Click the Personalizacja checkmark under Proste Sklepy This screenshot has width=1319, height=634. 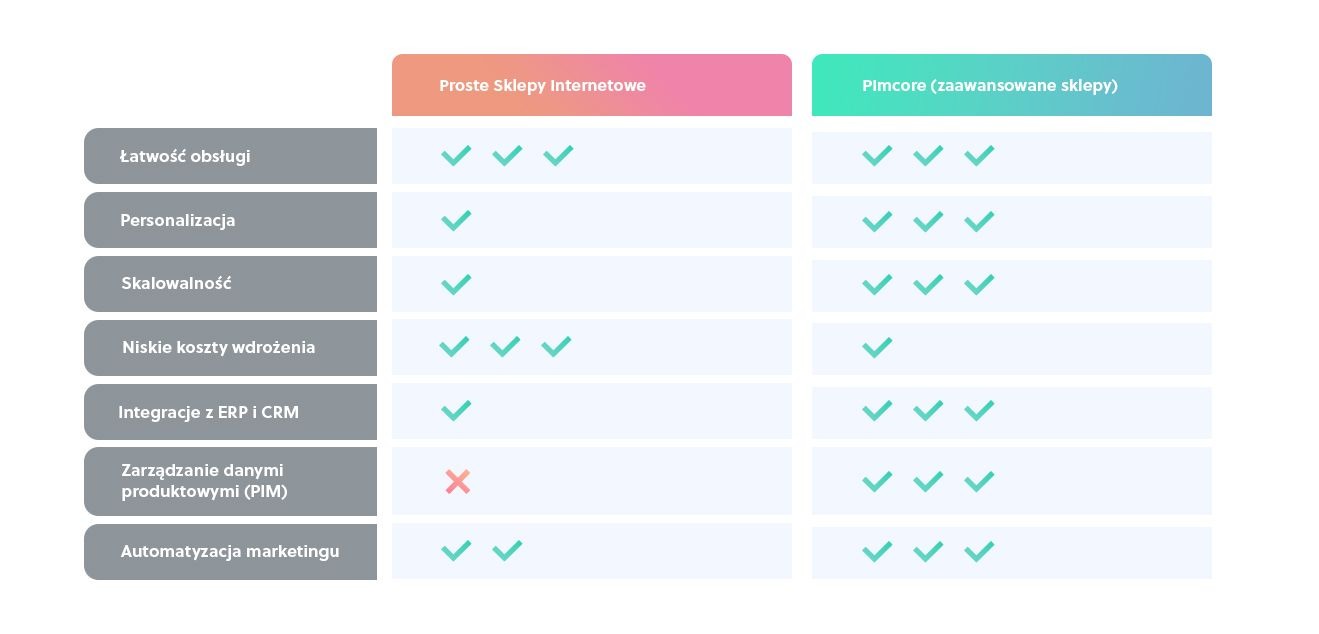(x=456, y=220)
